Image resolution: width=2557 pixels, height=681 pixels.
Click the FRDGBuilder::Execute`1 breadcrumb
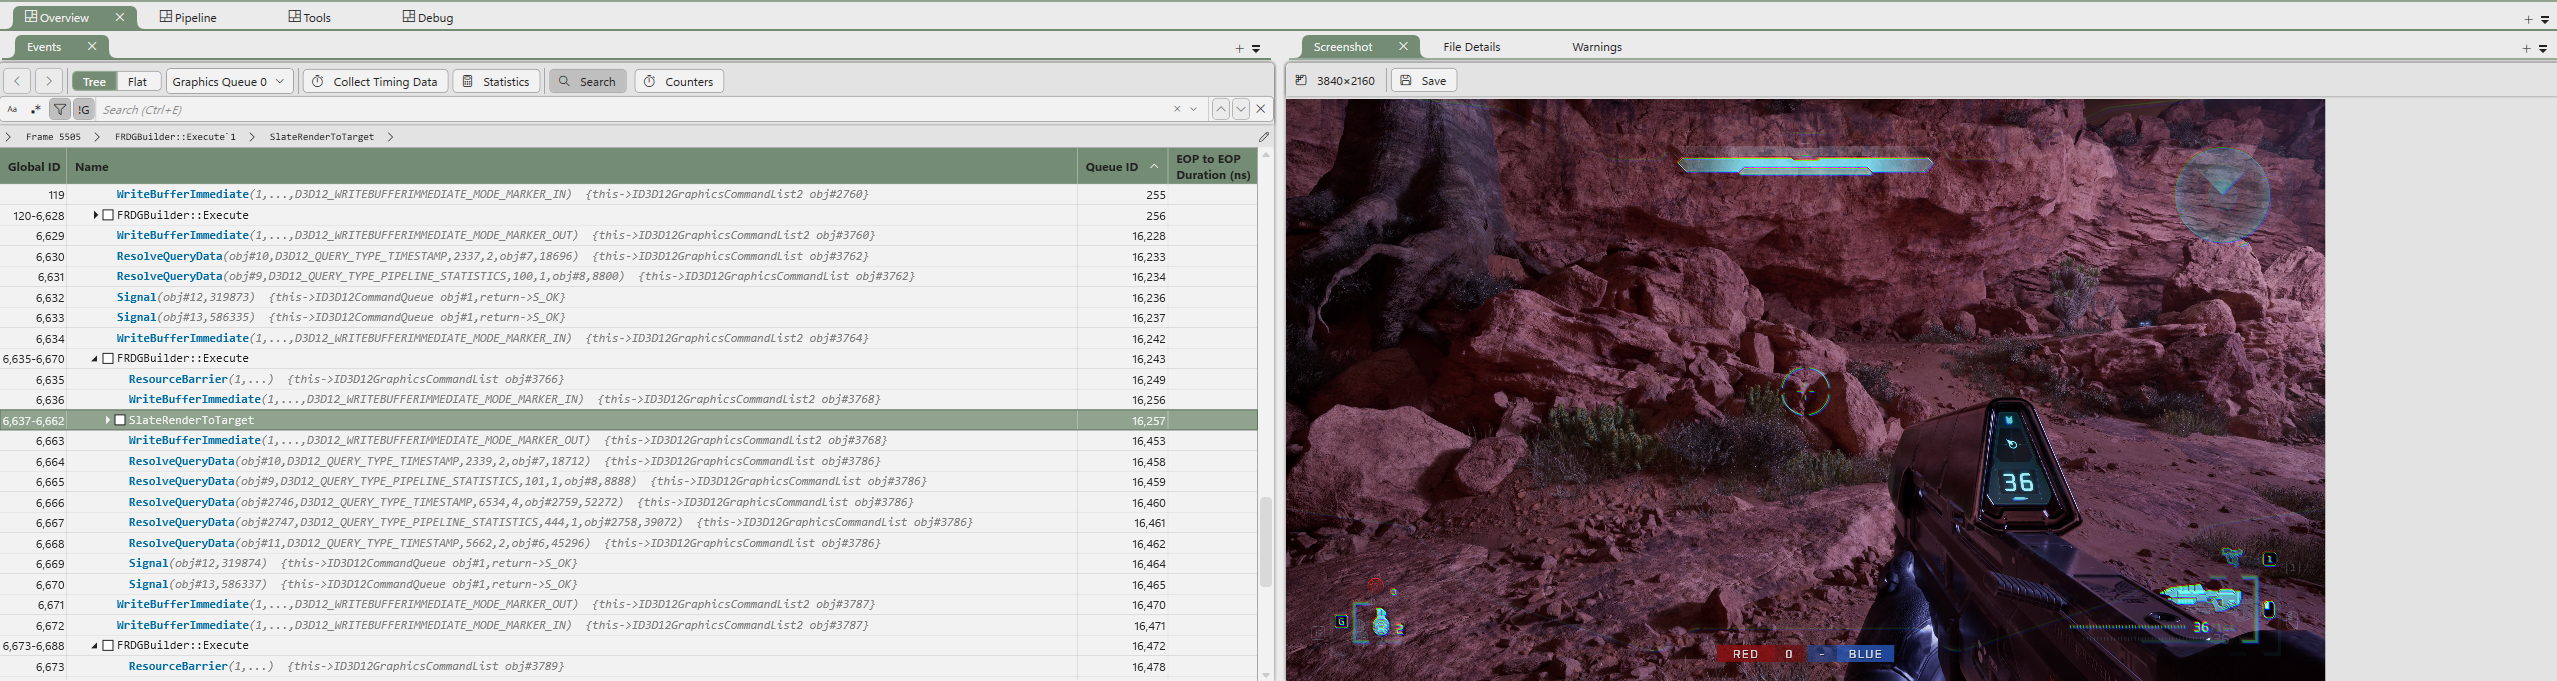175,136
